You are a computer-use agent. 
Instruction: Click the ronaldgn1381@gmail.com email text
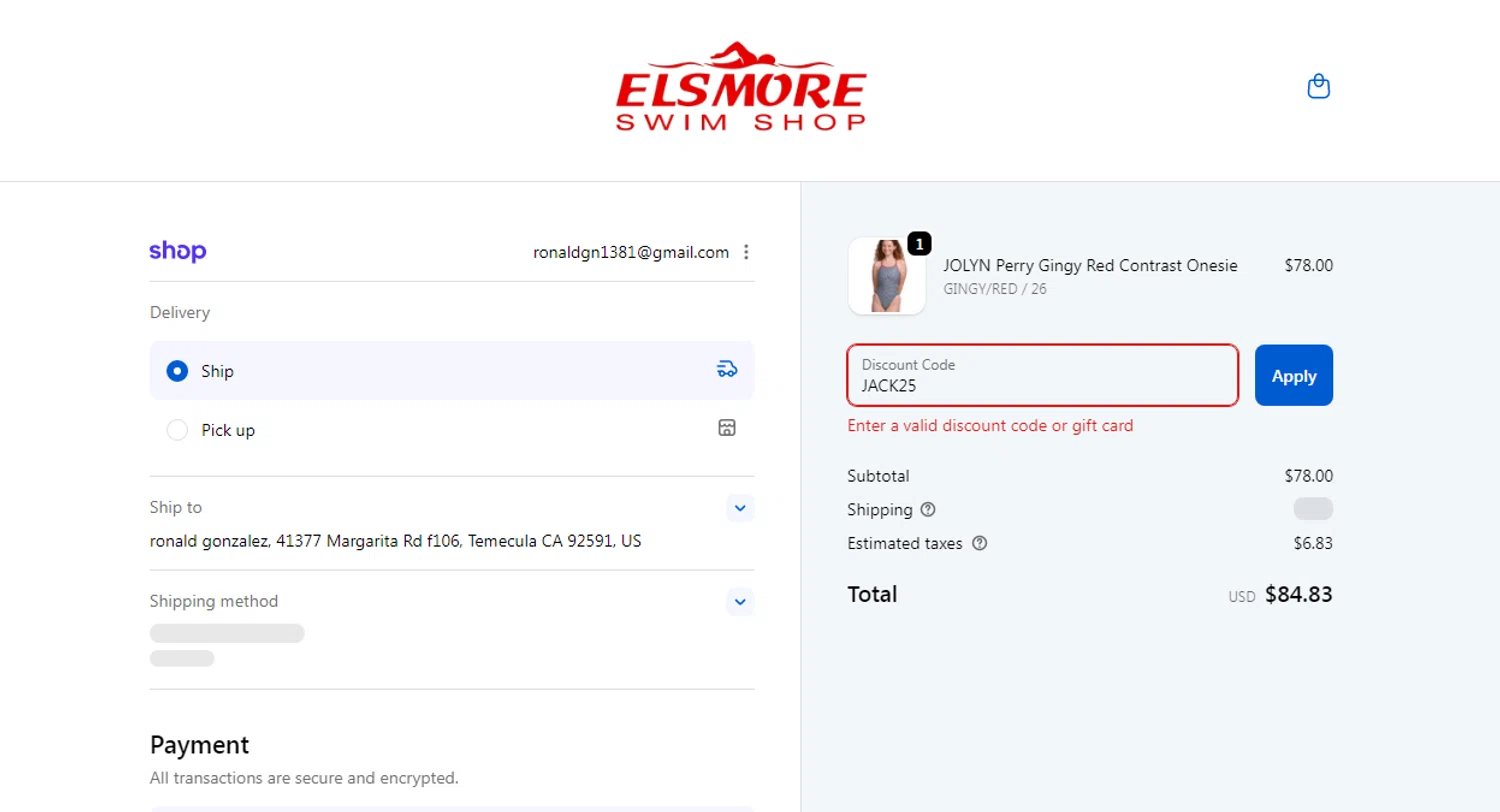[631, 252]
